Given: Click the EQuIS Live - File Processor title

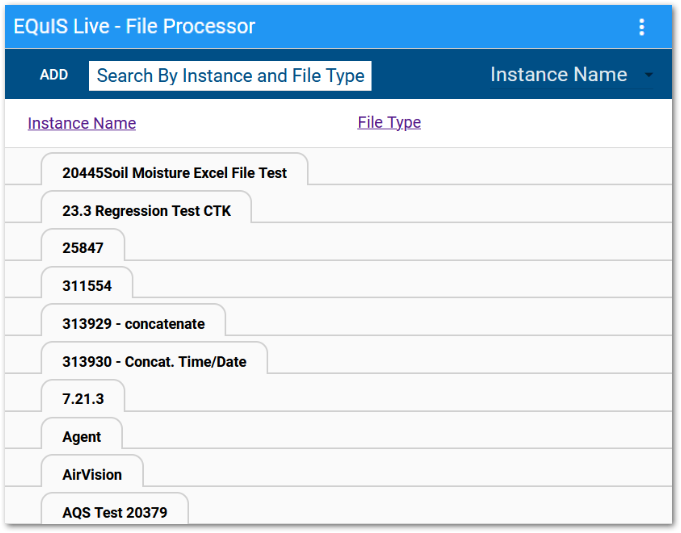Looking at the screenshot, I should tap(134, 26).
